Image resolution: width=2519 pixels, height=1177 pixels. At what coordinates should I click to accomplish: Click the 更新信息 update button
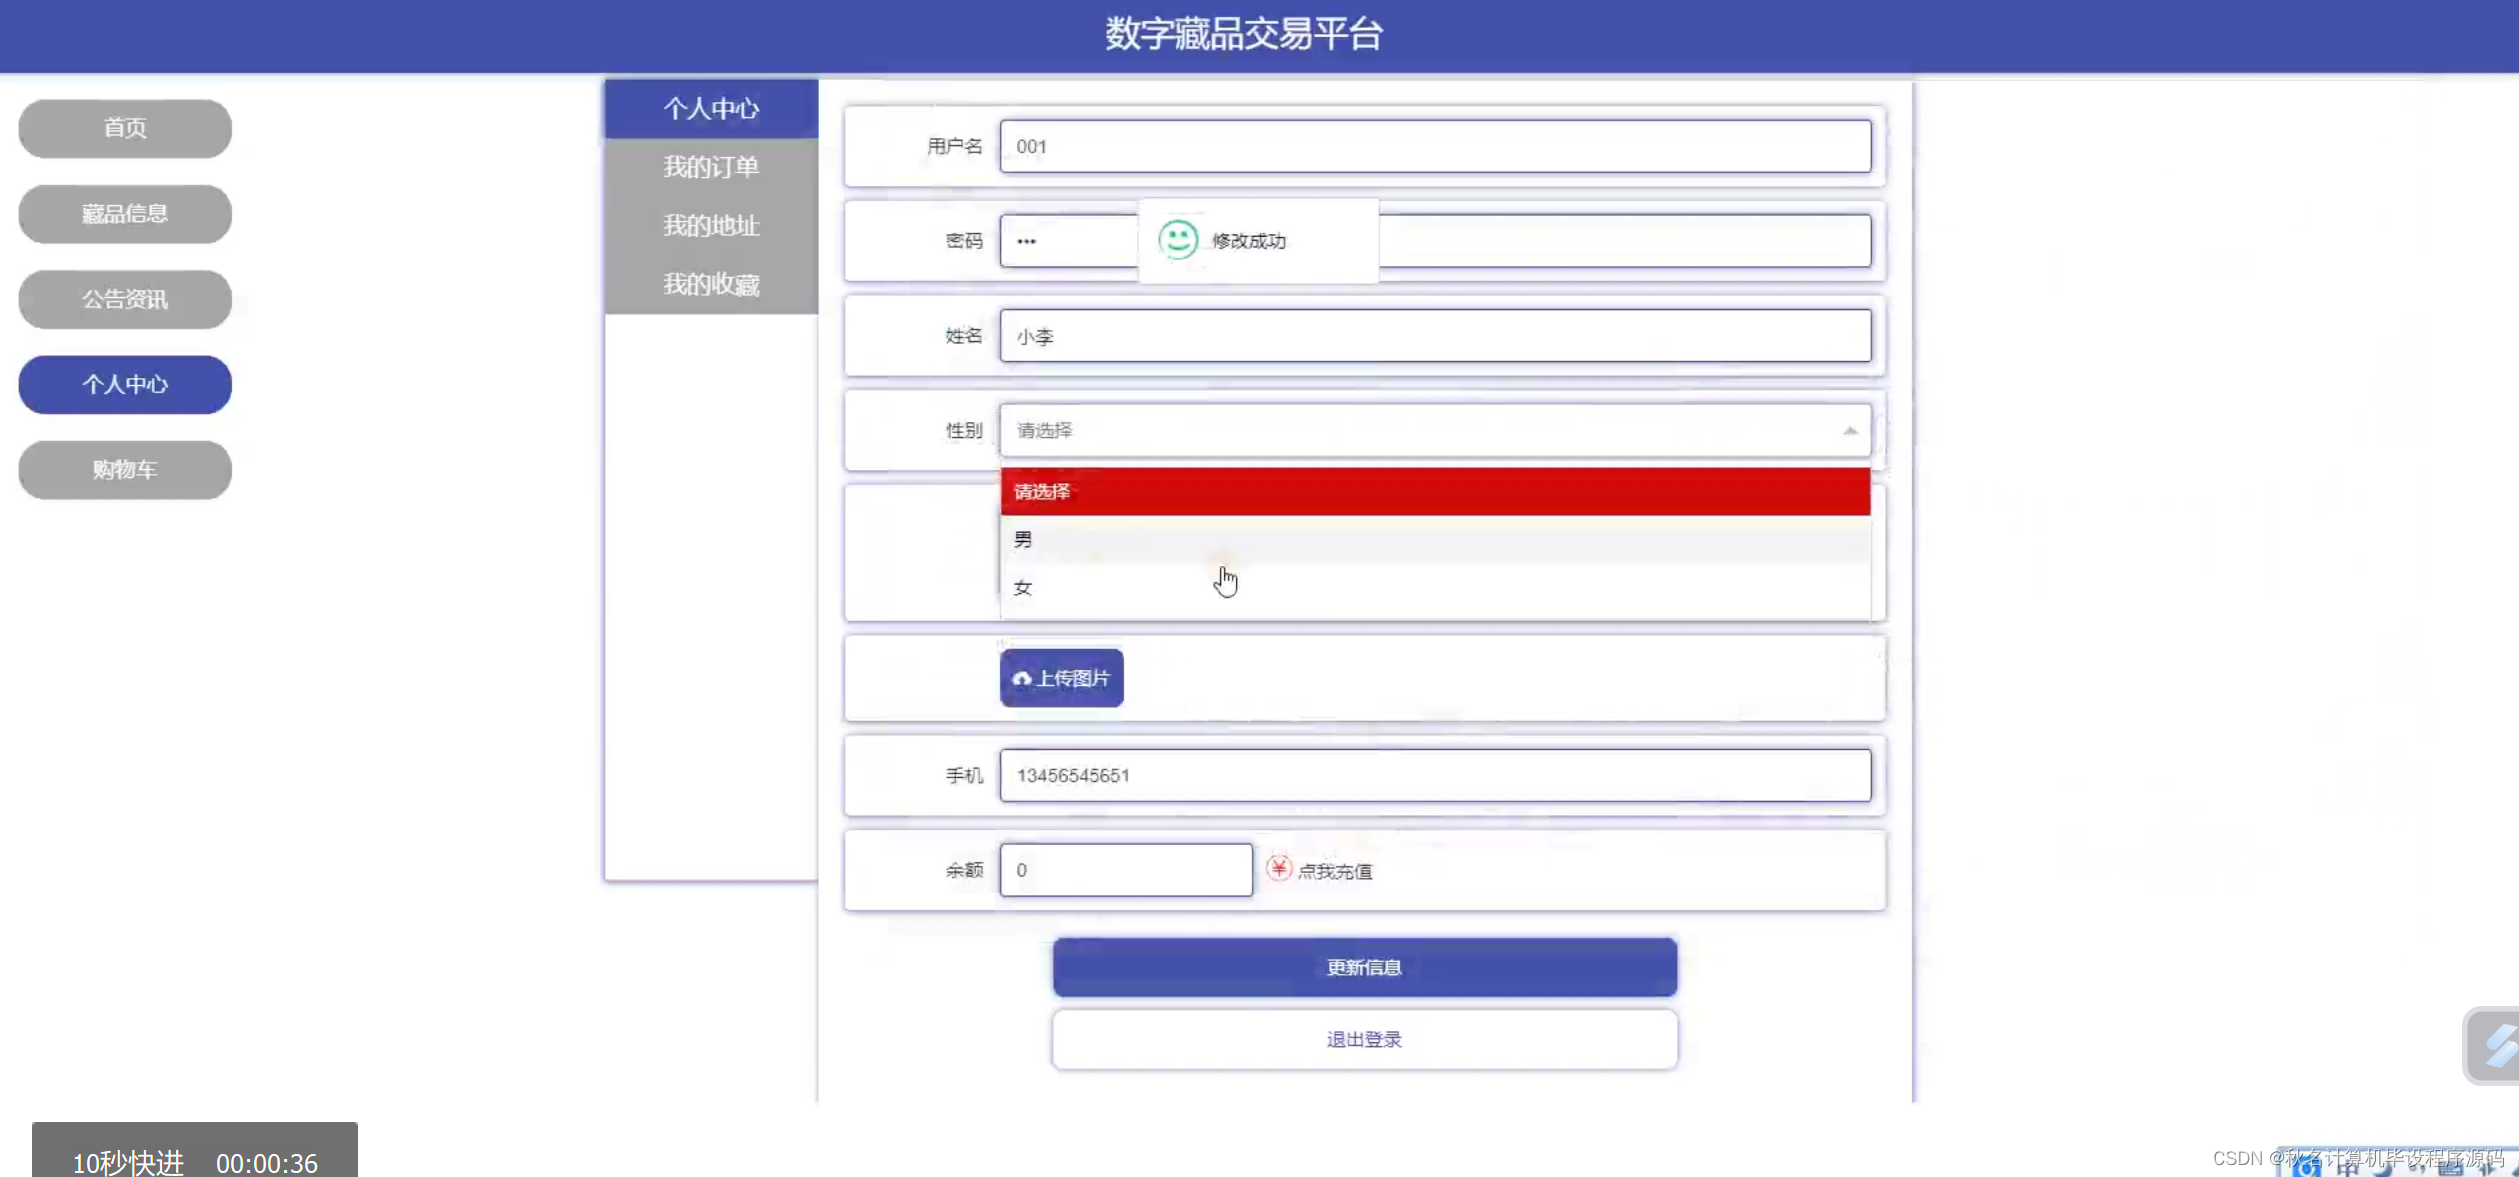1363,967
